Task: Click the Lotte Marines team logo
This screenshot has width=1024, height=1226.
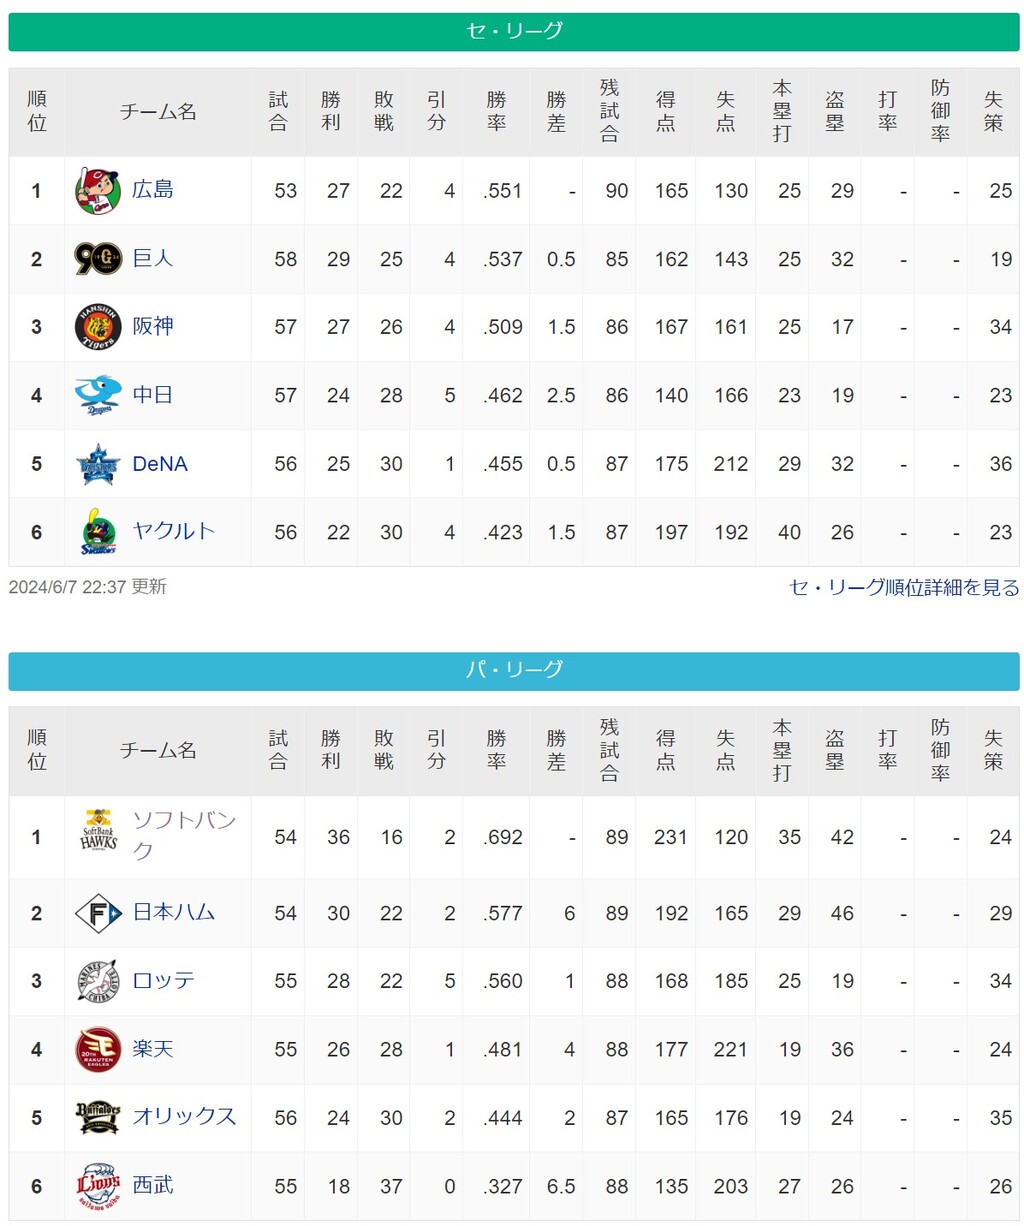Action: coord(98,982)
